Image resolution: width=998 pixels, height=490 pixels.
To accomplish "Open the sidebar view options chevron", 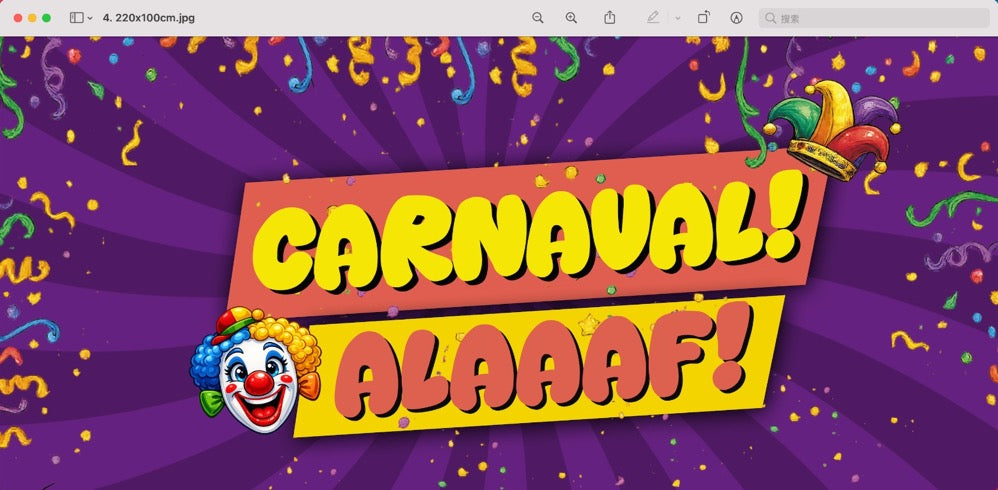I will (x=91, y=18).
